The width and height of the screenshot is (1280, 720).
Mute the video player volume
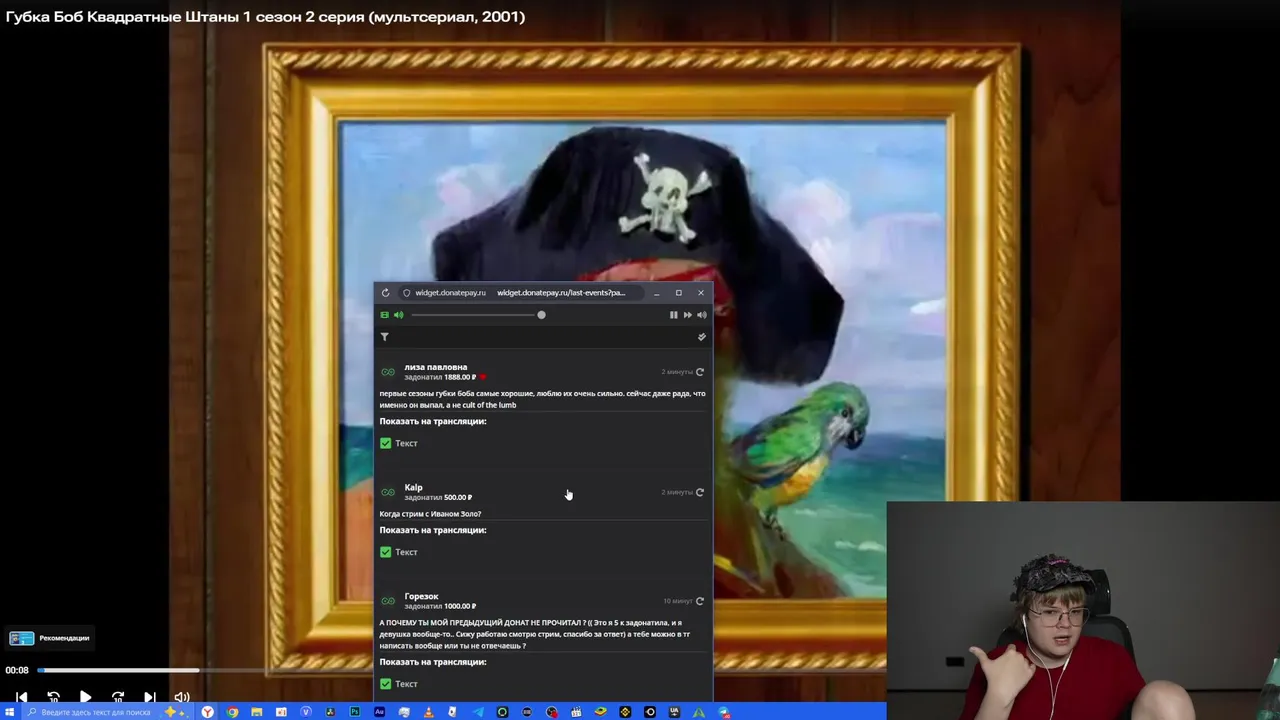181,697
